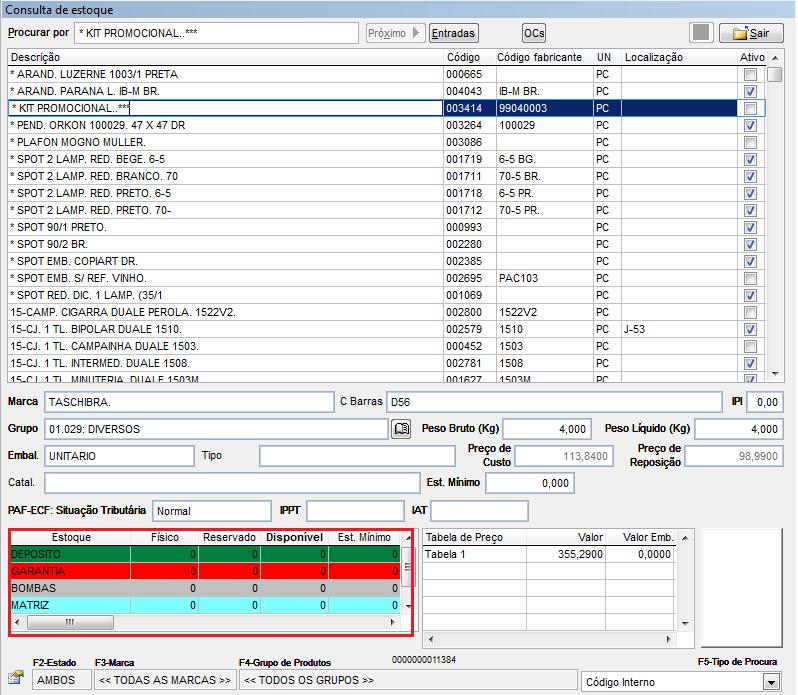Click the Situação Tributária Normal field
Screen dimensions: 798x695
tap(212, 511)
